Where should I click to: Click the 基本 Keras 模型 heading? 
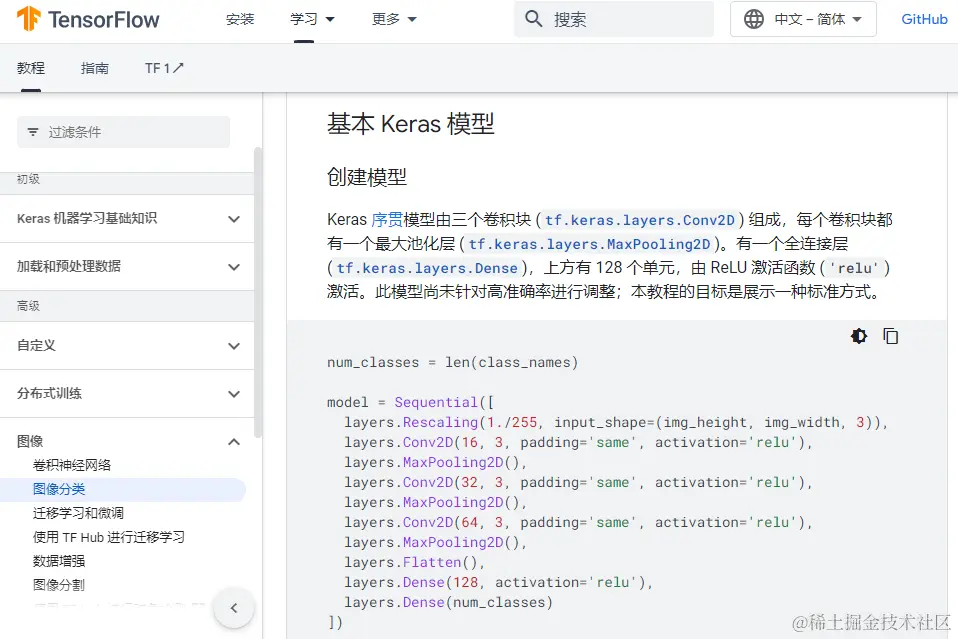coord(411,124)
